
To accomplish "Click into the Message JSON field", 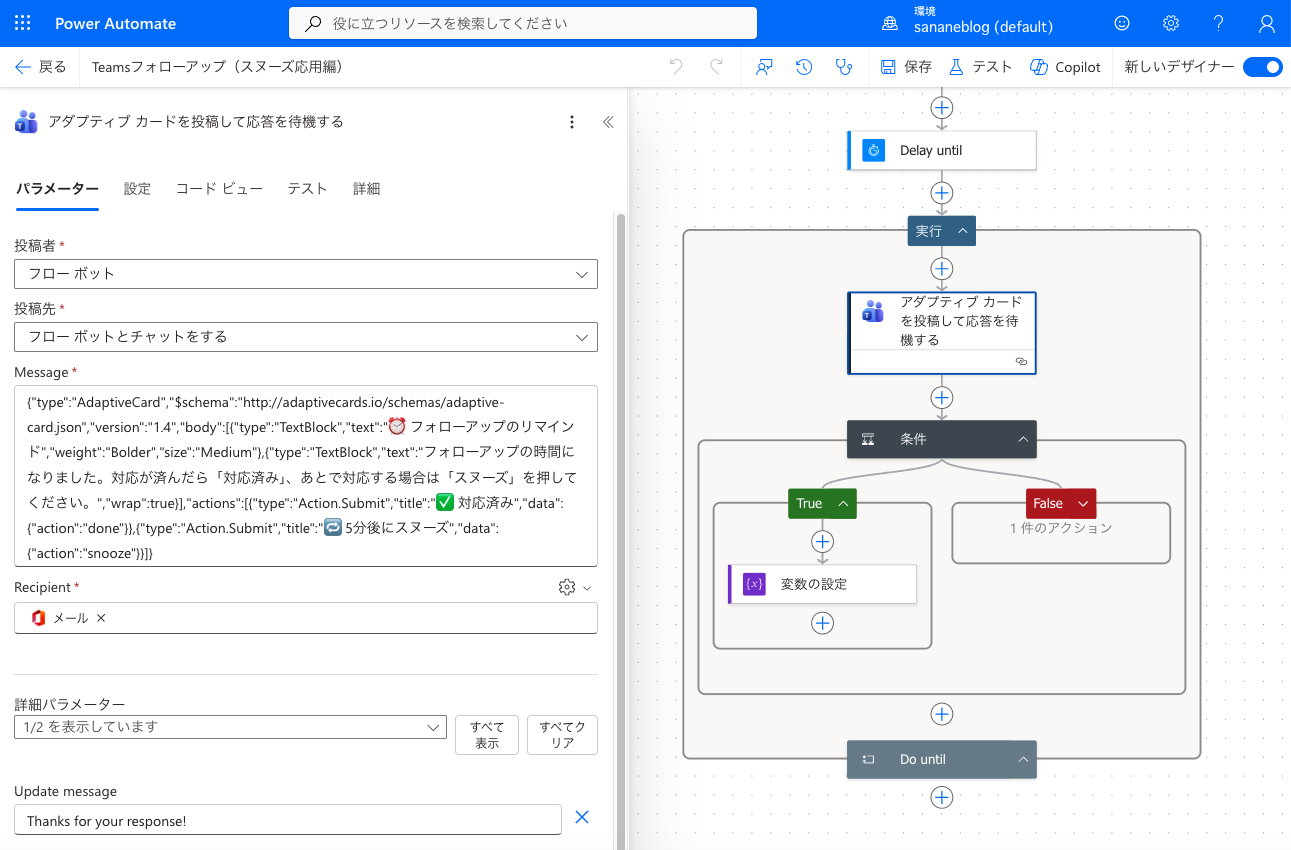I will 306,476.
